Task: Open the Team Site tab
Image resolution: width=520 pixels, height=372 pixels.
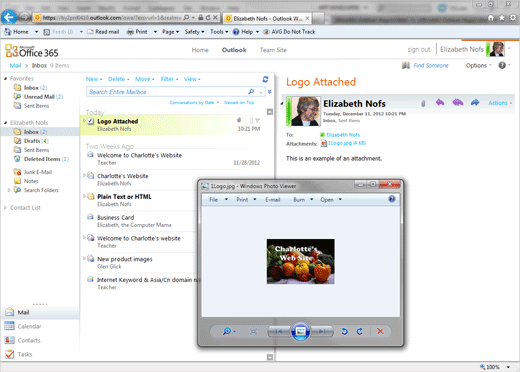Action: click(273, 50)
